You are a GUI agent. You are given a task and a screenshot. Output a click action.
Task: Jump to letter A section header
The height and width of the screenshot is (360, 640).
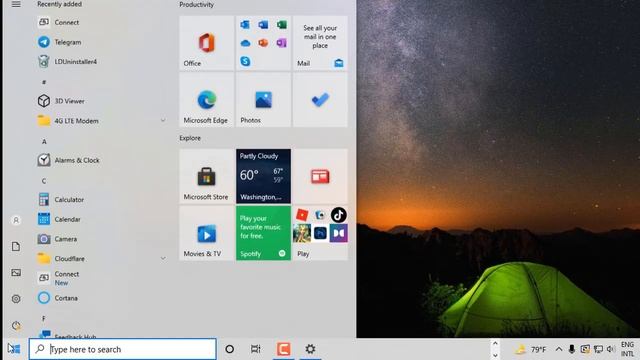click(x=44, y=142)
